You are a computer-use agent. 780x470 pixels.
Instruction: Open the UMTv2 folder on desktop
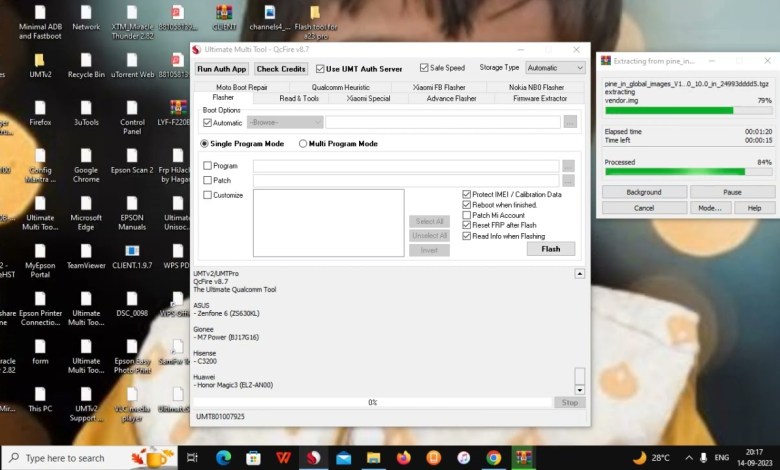coord(40,62)
